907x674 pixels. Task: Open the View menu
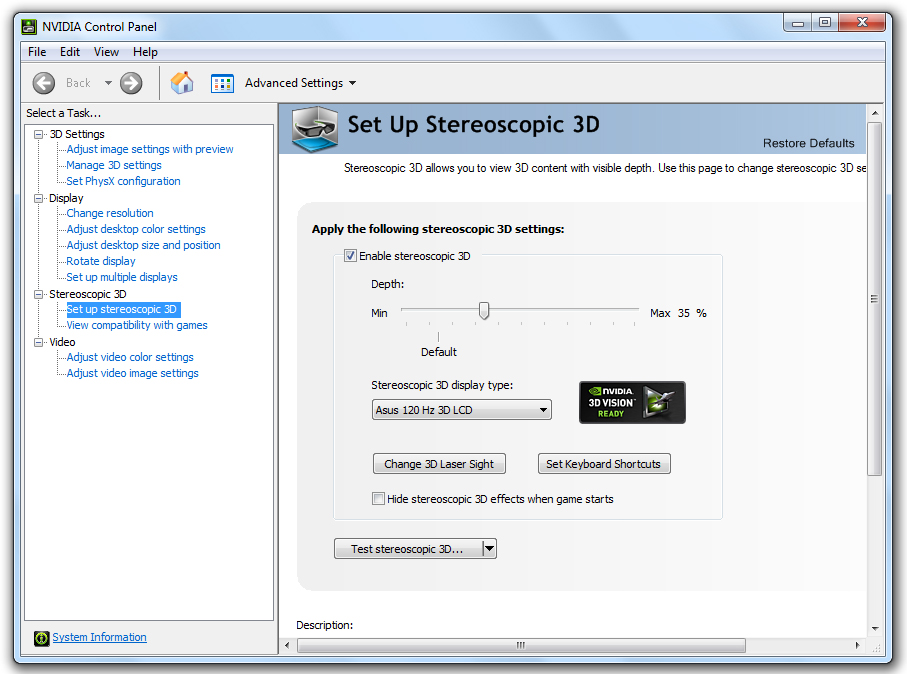(x=106, y=52)
